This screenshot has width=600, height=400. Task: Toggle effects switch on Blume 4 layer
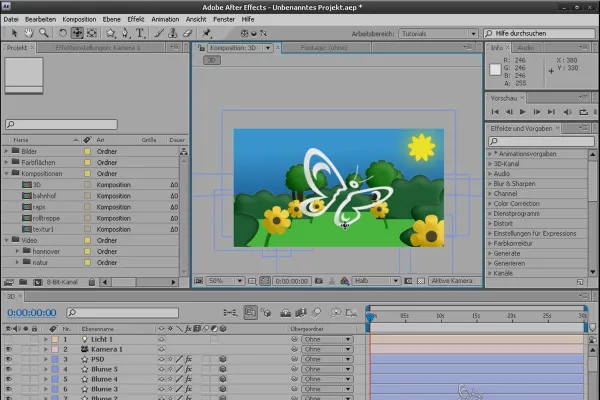click(188, 379)
